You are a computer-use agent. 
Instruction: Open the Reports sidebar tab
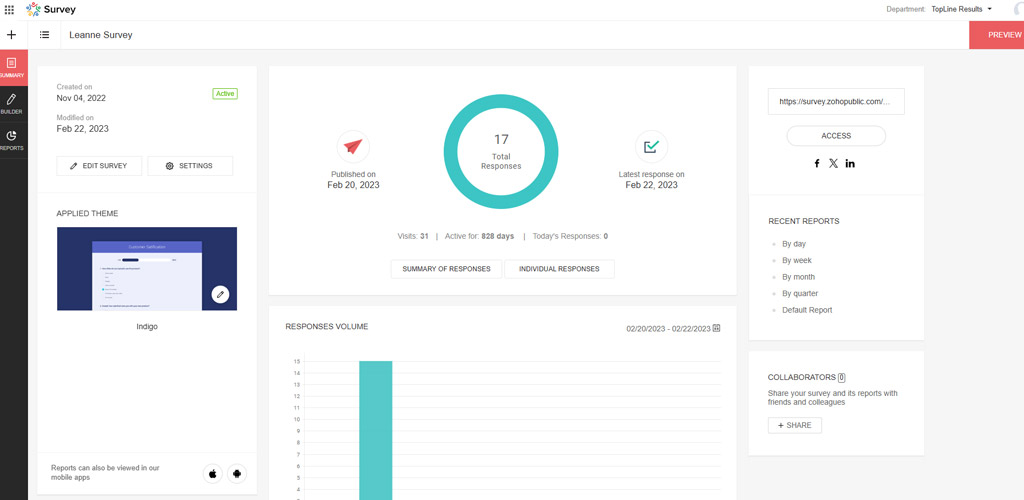[x=12, y=140]
